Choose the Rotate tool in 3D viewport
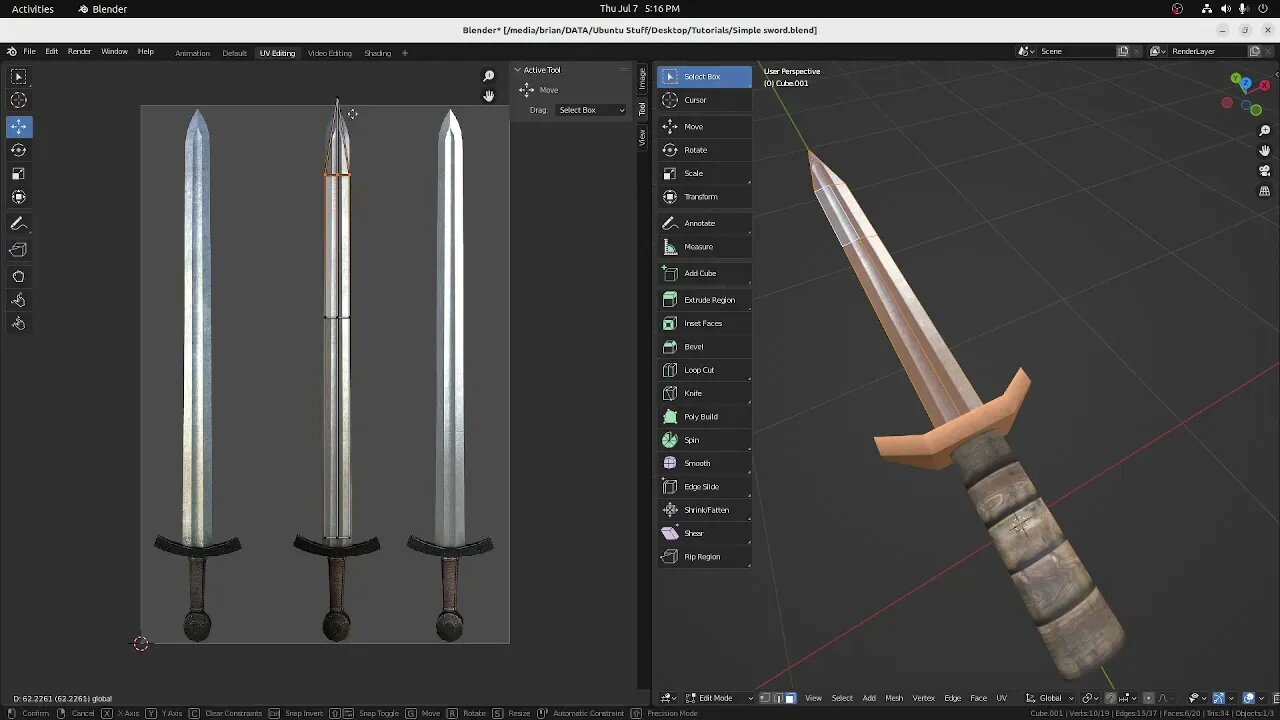 704,150
